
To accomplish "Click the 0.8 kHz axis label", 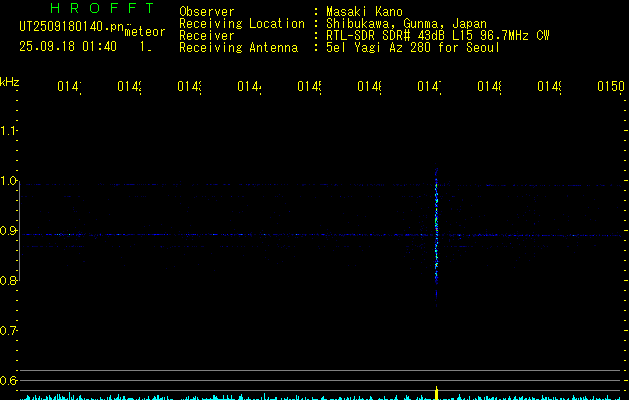I will 8,280.
